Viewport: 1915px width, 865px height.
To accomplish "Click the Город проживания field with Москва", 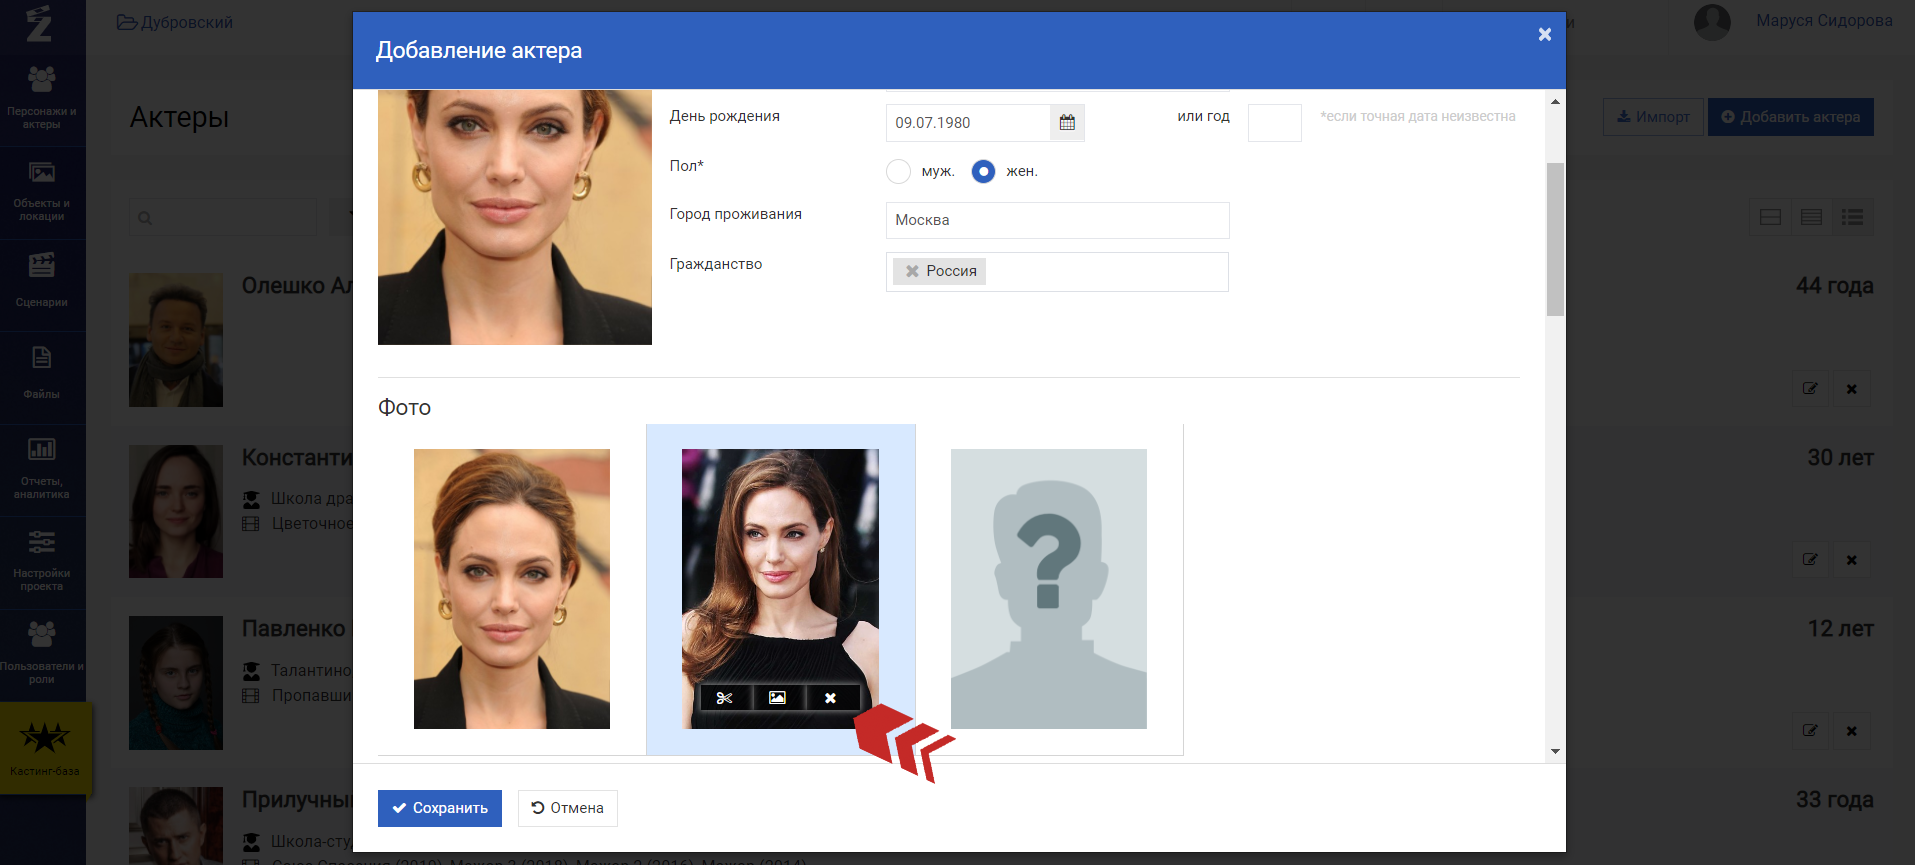I will pyautogui.click(x=1057, y=220).
